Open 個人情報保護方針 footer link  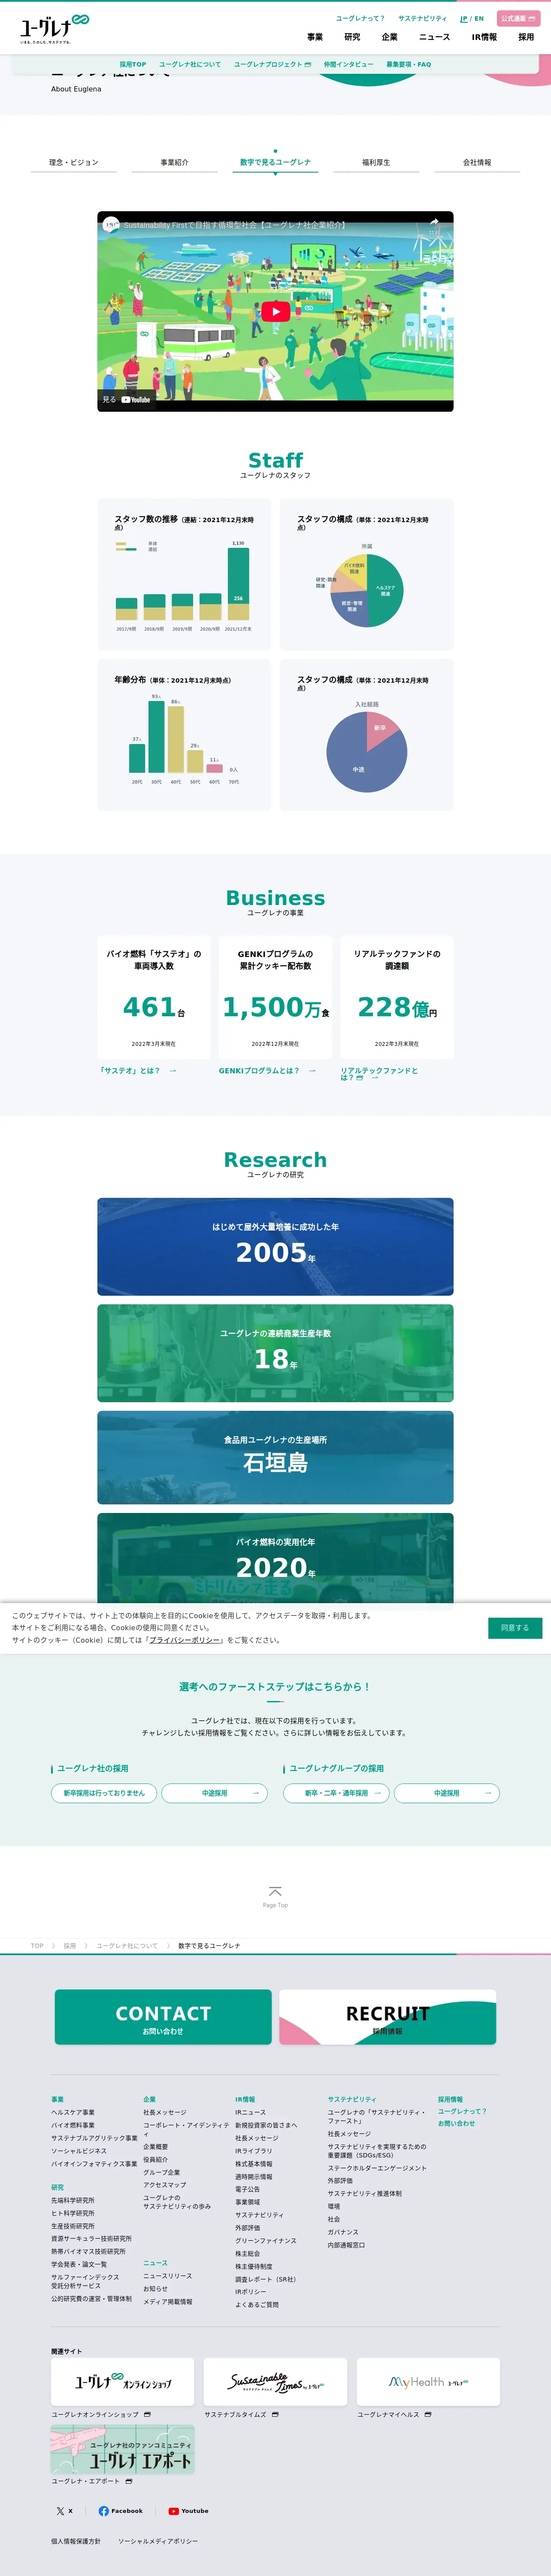pyautogui.click(x=76, y=2541)
